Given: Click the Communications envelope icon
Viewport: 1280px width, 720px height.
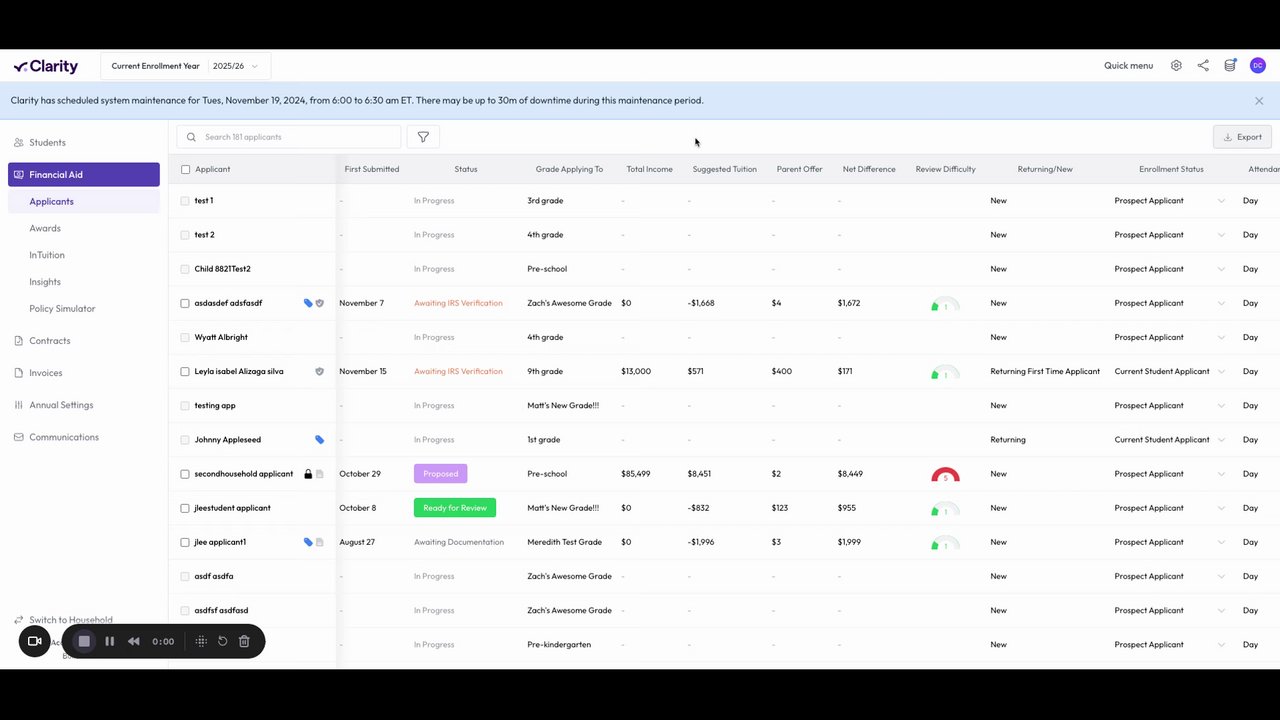Looking at the screenshot, I should [x=19, y=437].
